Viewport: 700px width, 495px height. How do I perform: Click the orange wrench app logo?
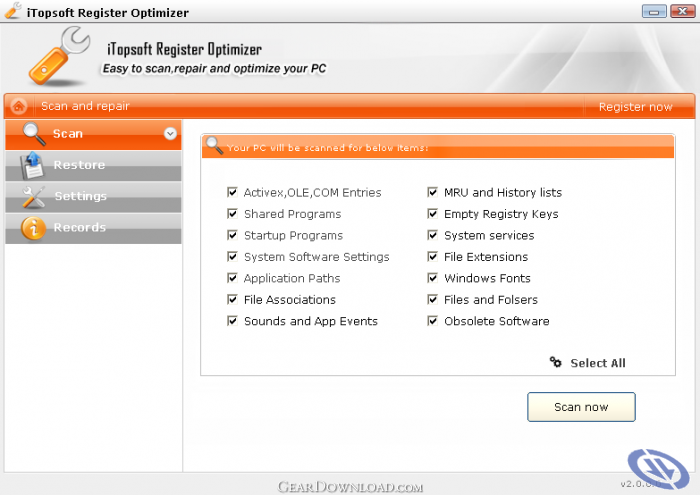[x=59, y=56]
